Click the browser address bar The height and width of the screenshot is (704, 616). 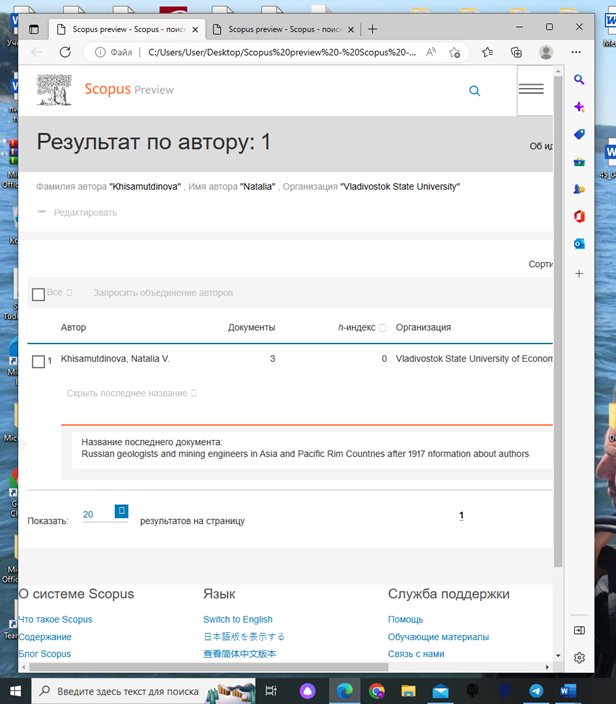point(270,52)
